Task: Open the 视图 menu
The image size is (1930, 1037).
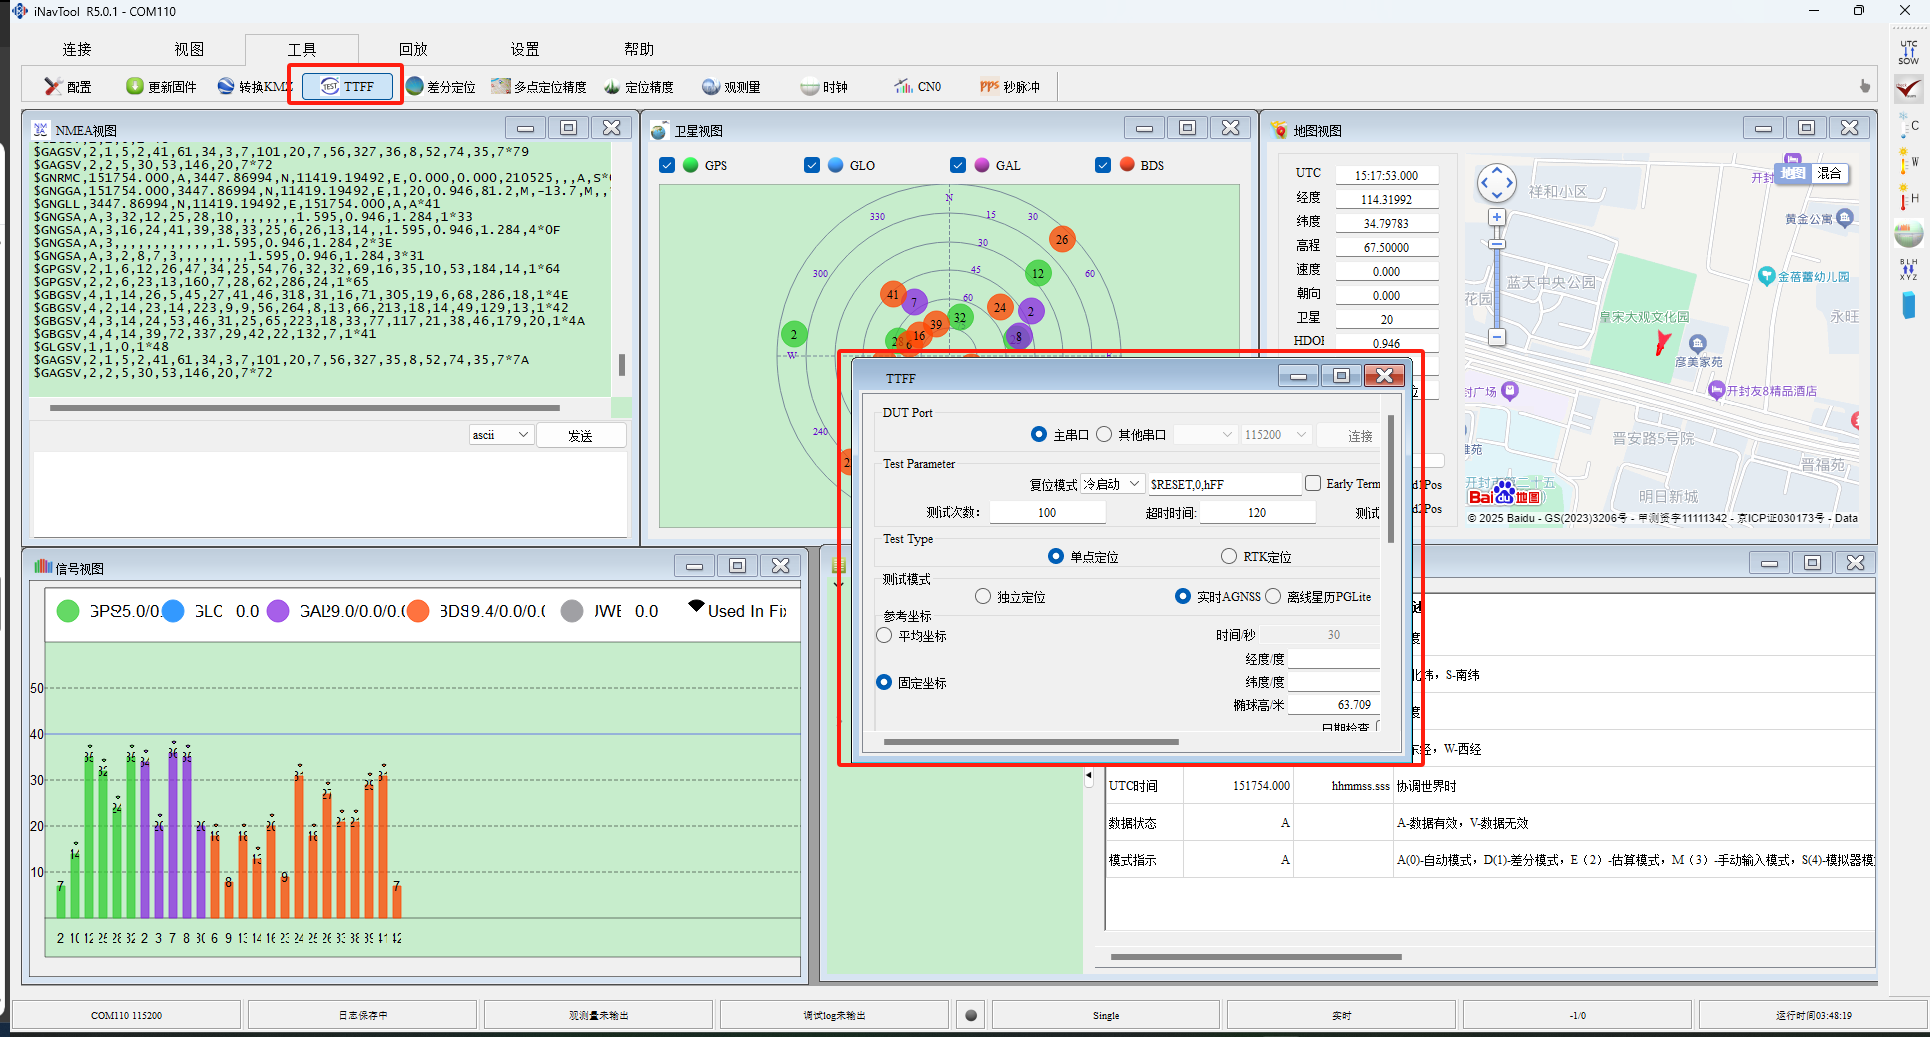Action: (189, 49)
